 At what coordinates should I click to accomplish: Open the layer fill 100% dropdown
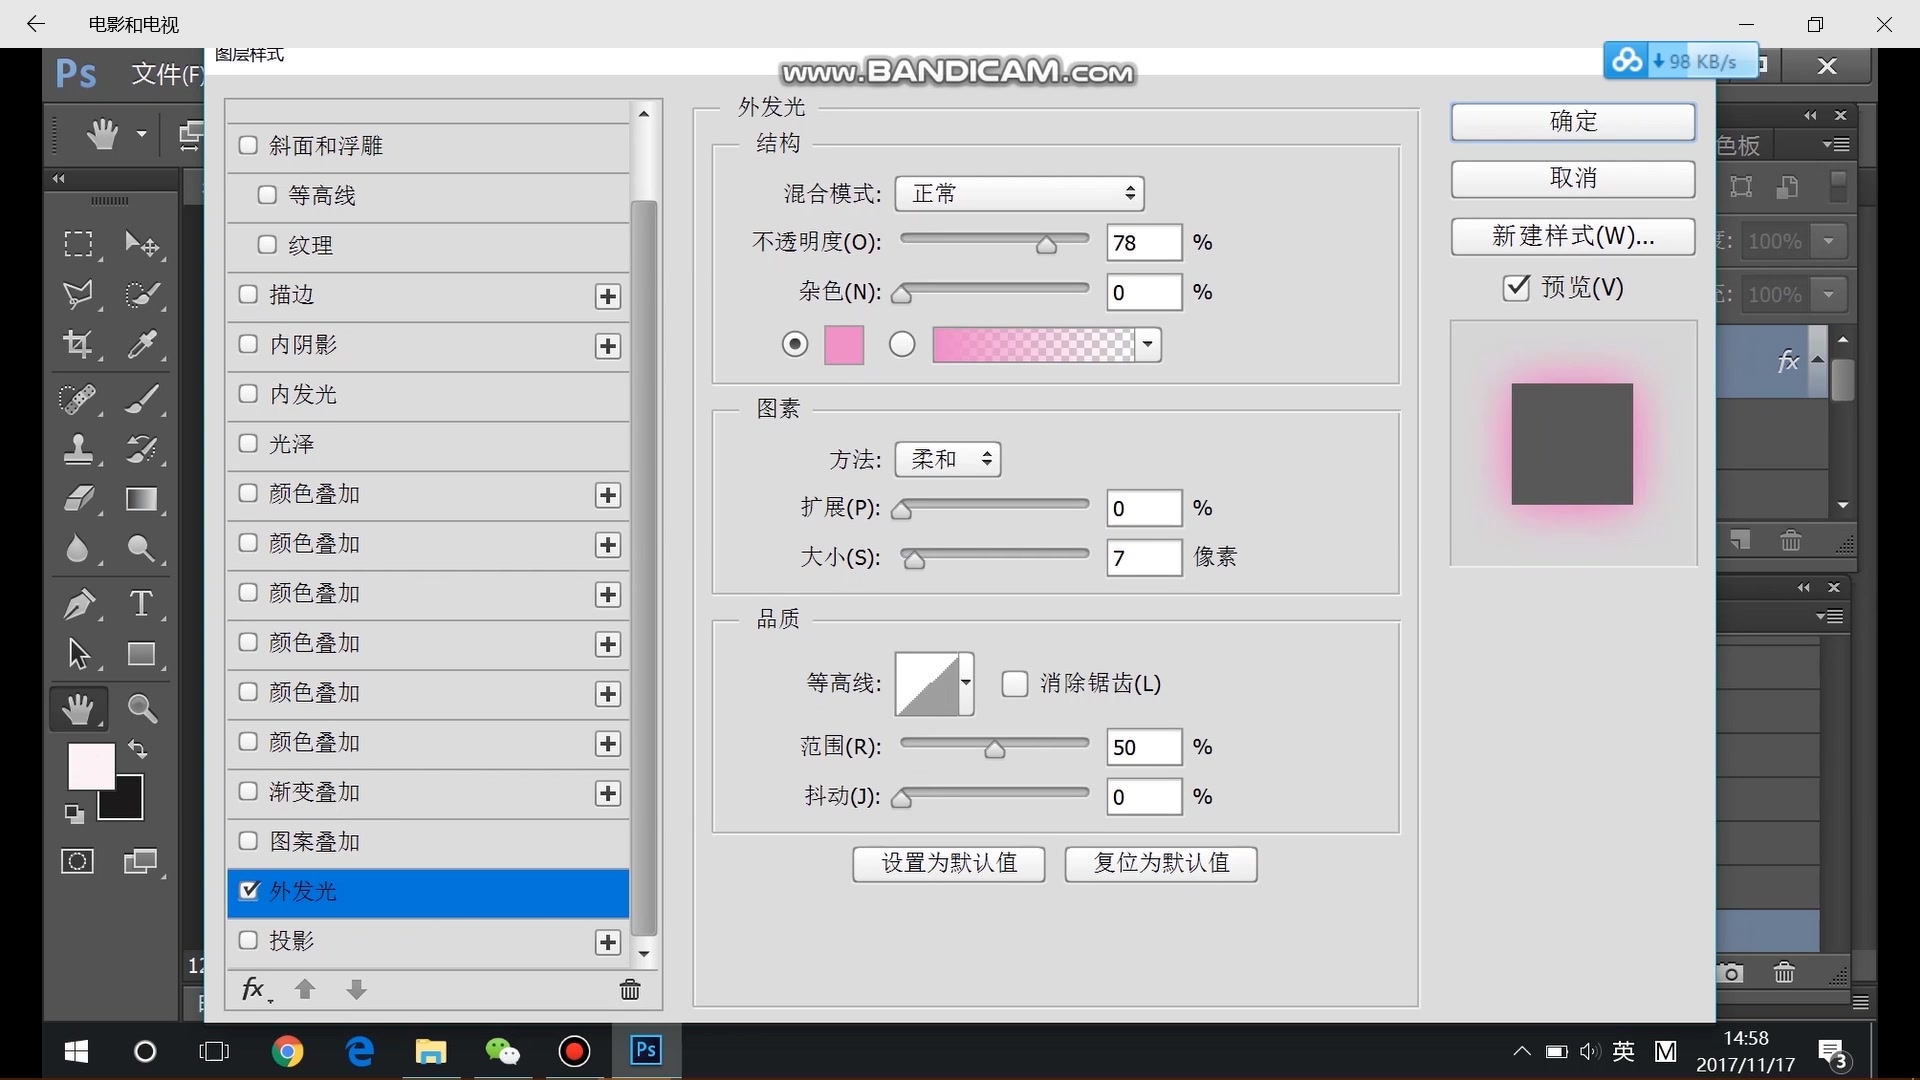click(1829, 295)
